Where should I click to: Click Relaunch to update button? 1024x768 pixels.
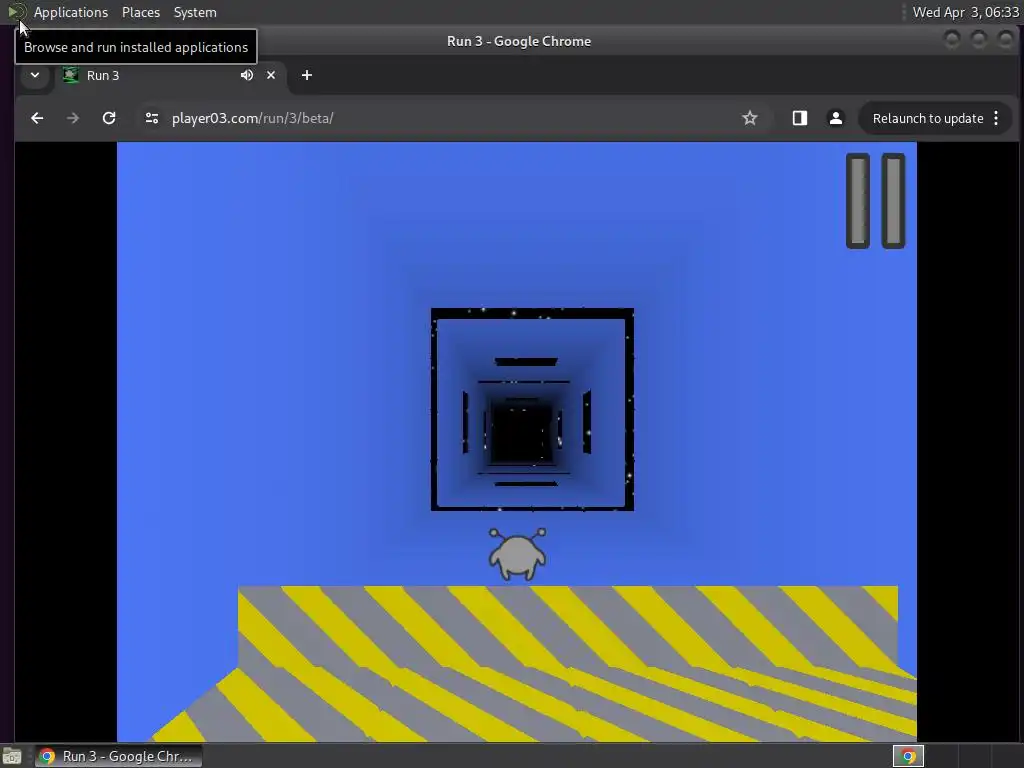[x=927, y=118]
